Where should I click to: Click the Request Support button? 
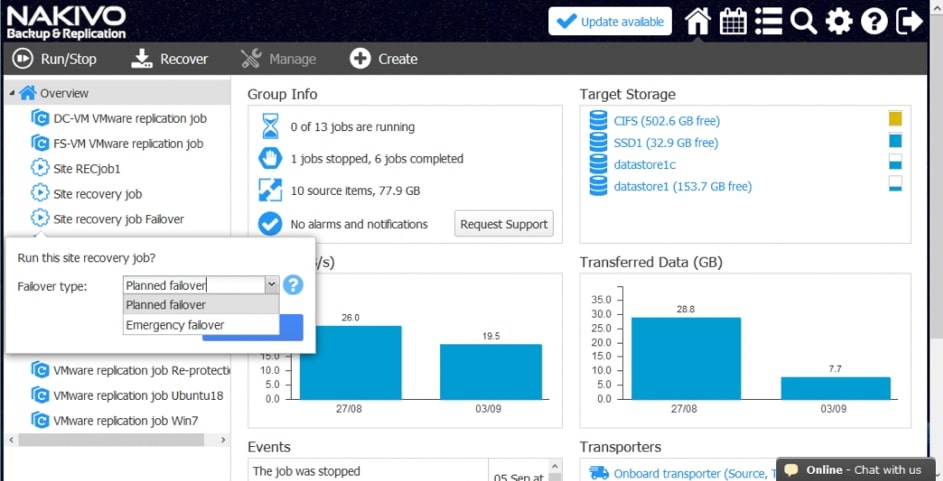point(504,224)
